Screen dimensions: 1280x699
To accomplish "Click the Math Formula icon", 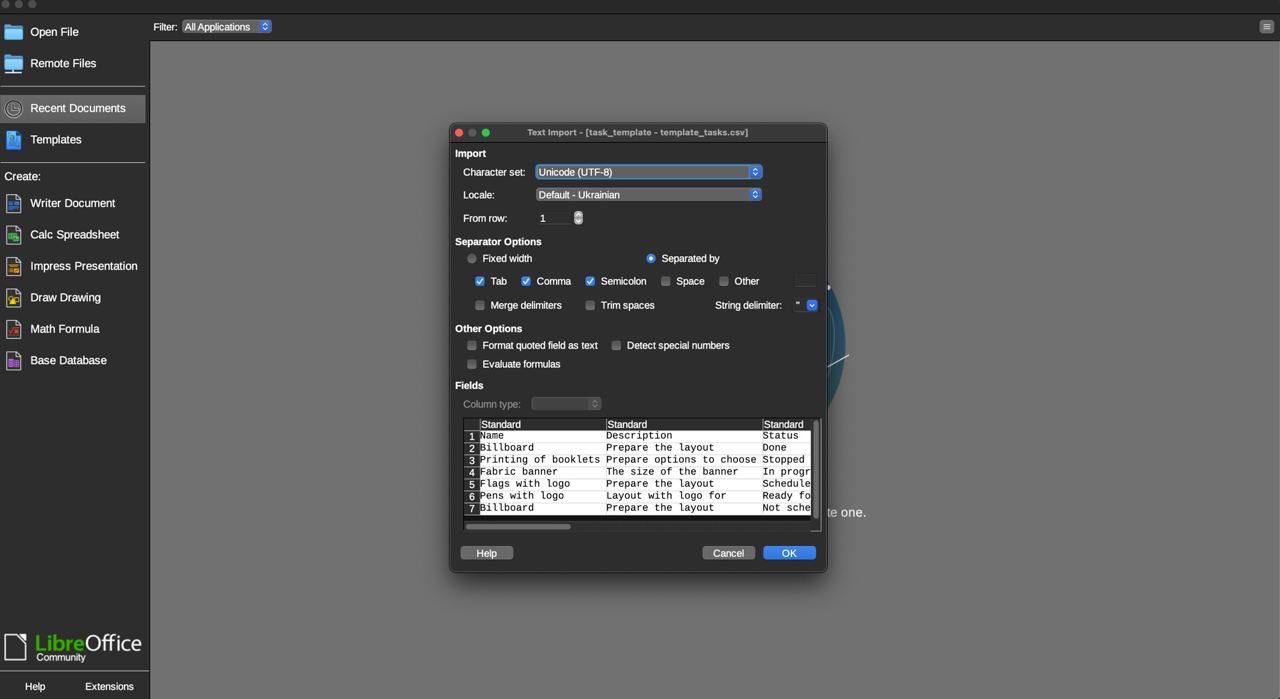I will pos(13,329).
